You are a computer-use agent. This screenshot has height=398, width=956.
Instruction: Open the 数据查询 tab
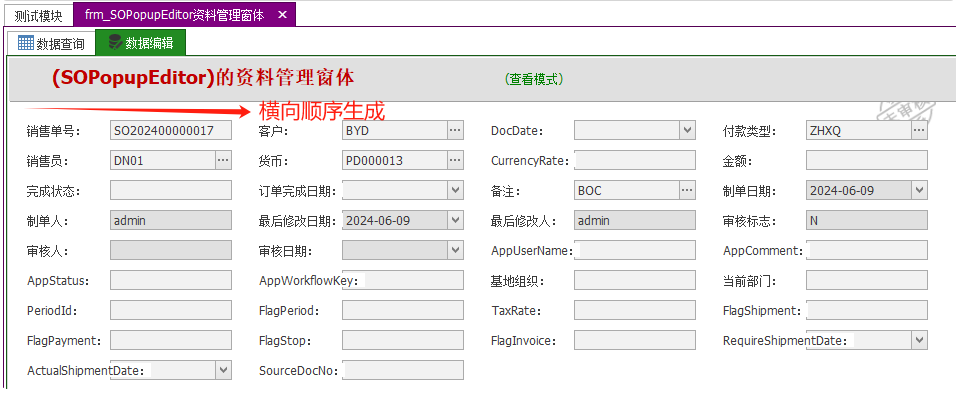(51, 43)
